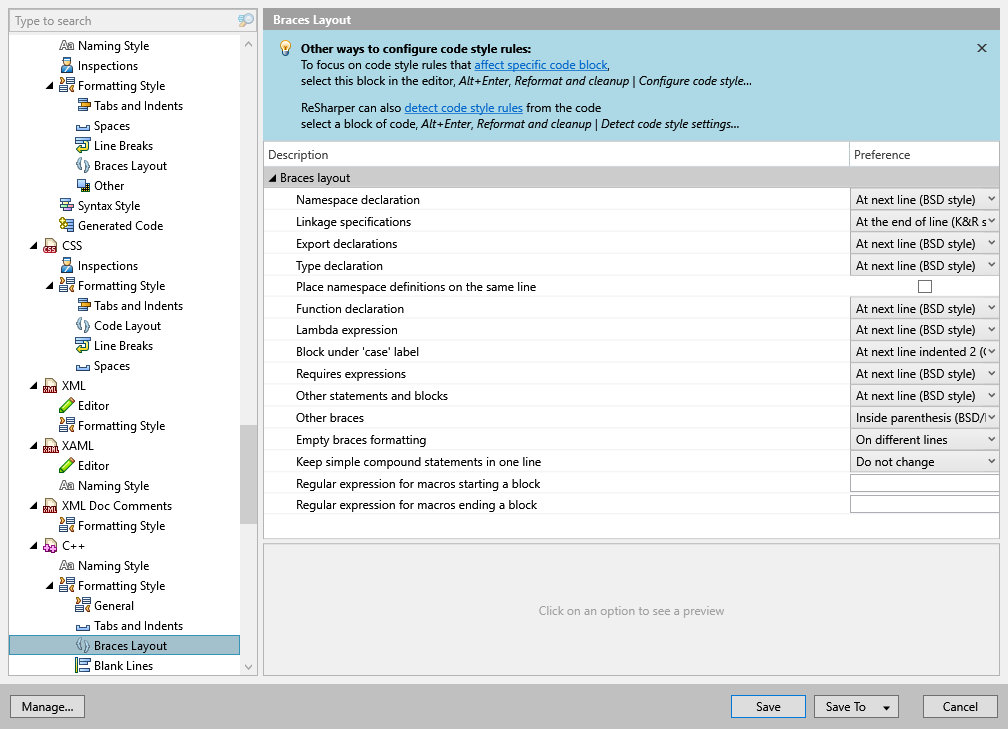Click the lightbulb tip icon in banner

coord(285,48)
